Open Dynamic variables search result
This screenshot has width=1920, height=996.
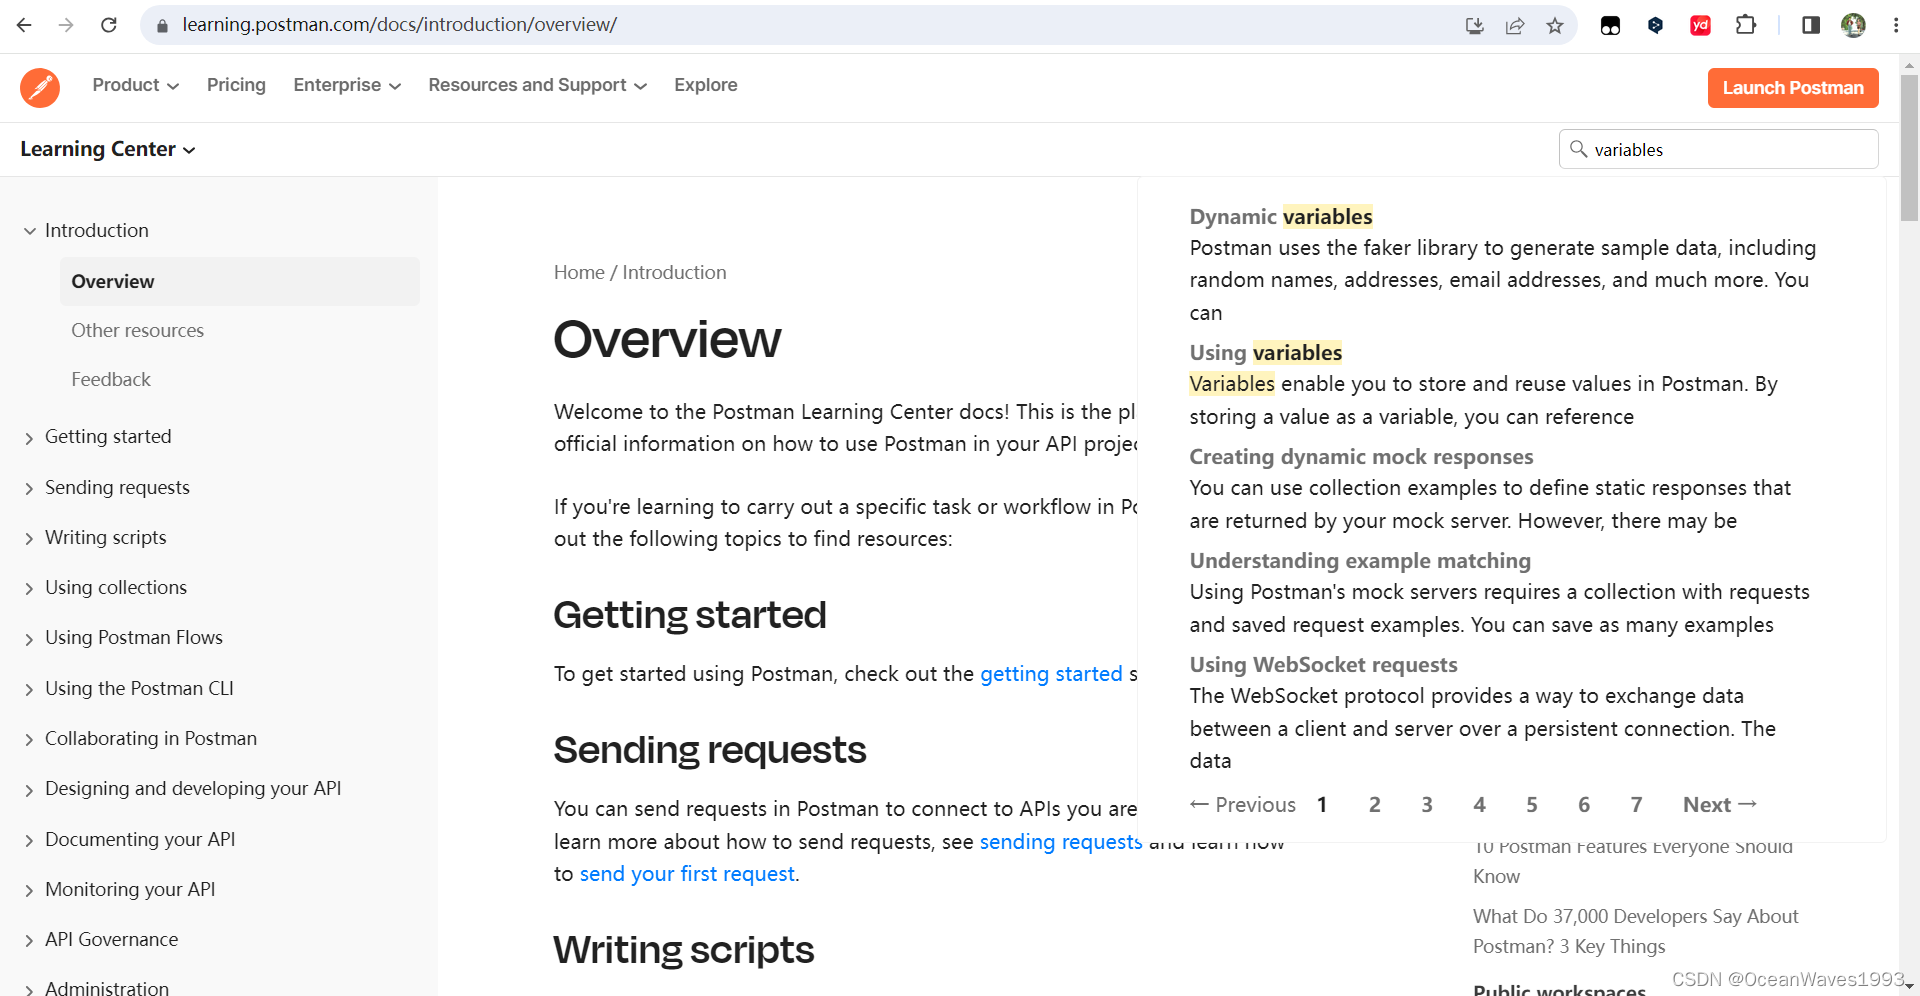click(1281, 217)
